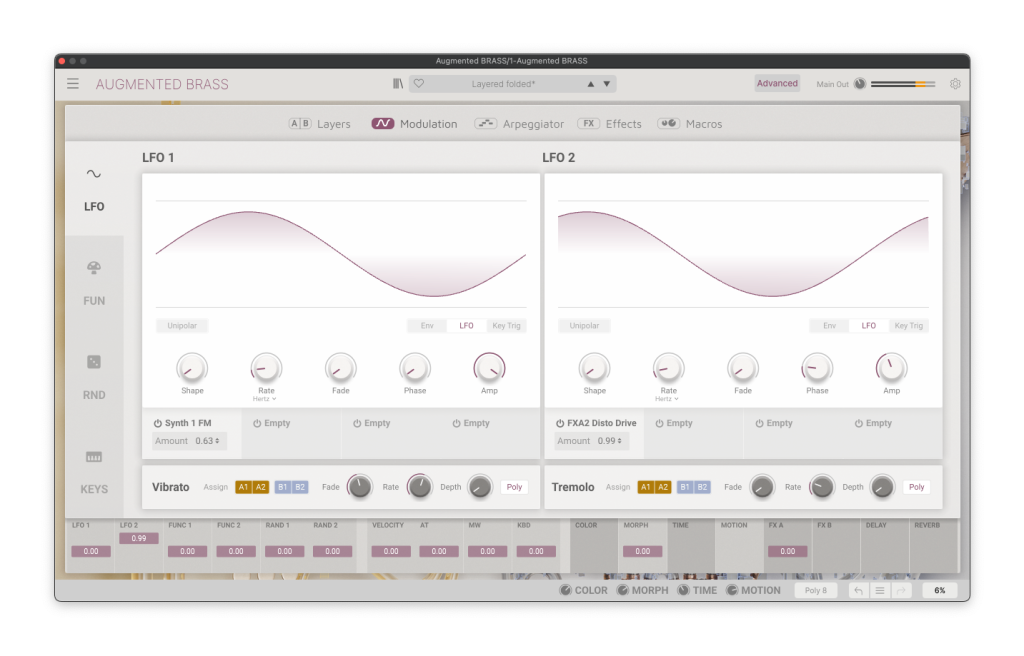Disable the Synth 1 FM modulation slot

(158, 423)
